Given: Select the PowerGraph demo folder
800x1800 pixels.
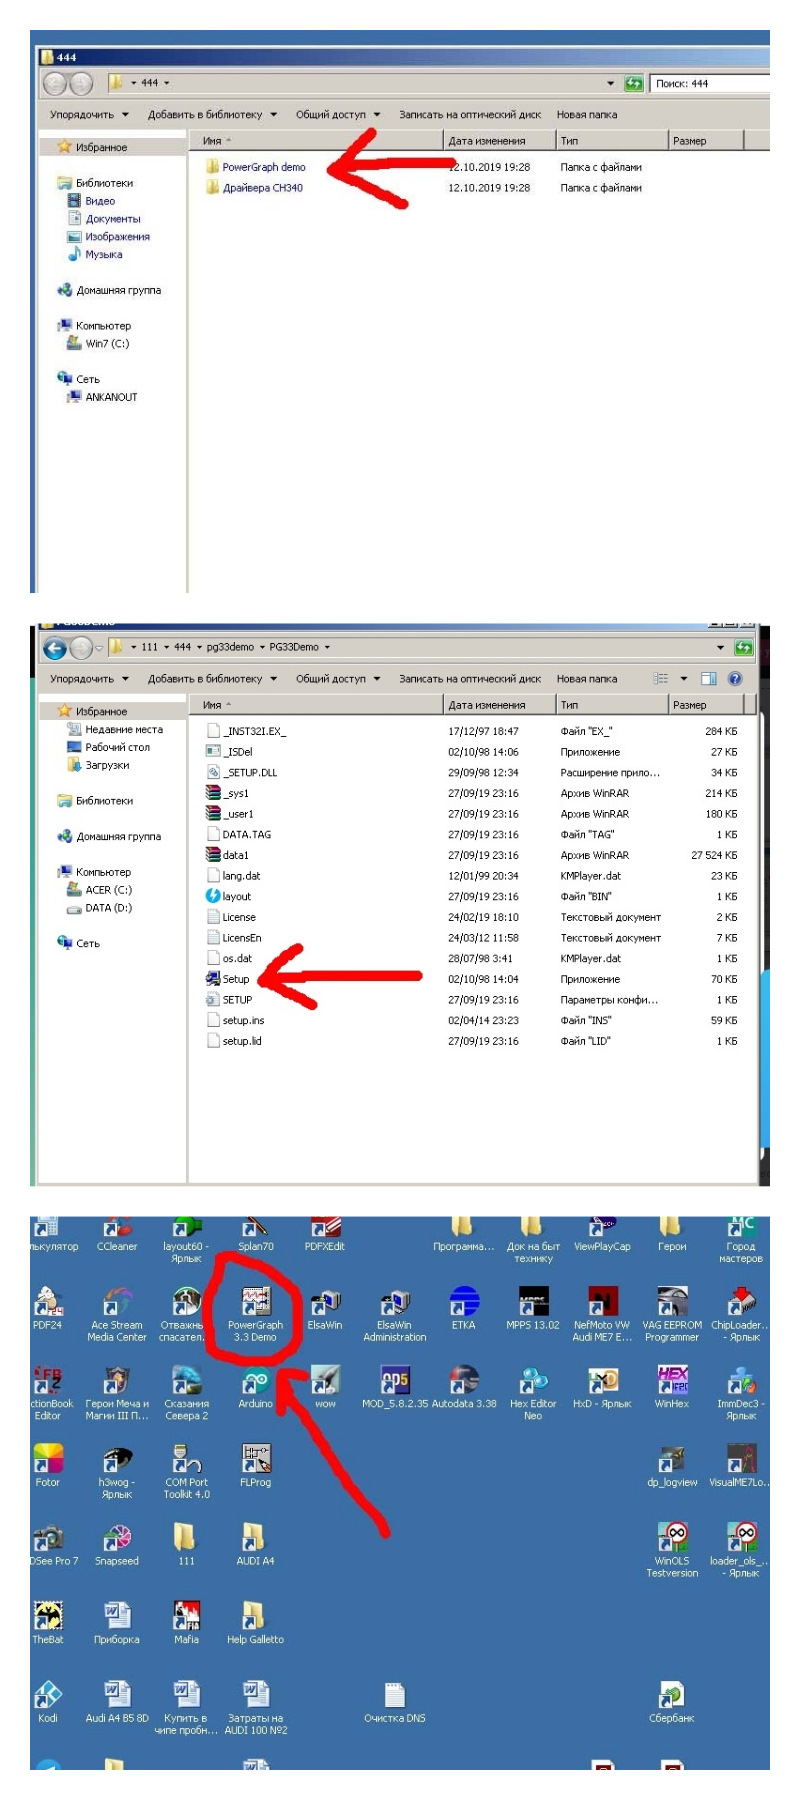Looking at the screenshot, I should pos(263,167).
